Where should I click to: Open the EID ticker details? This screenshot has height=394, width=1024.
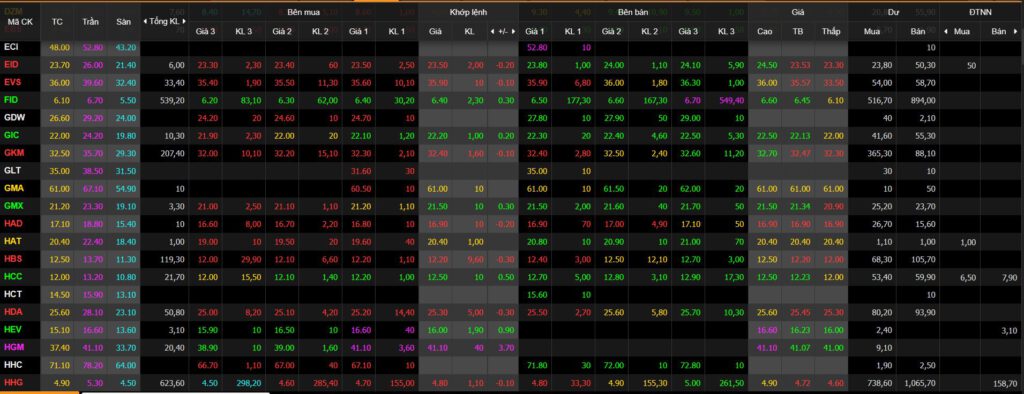pyautogui.click(x=10, y=64)
